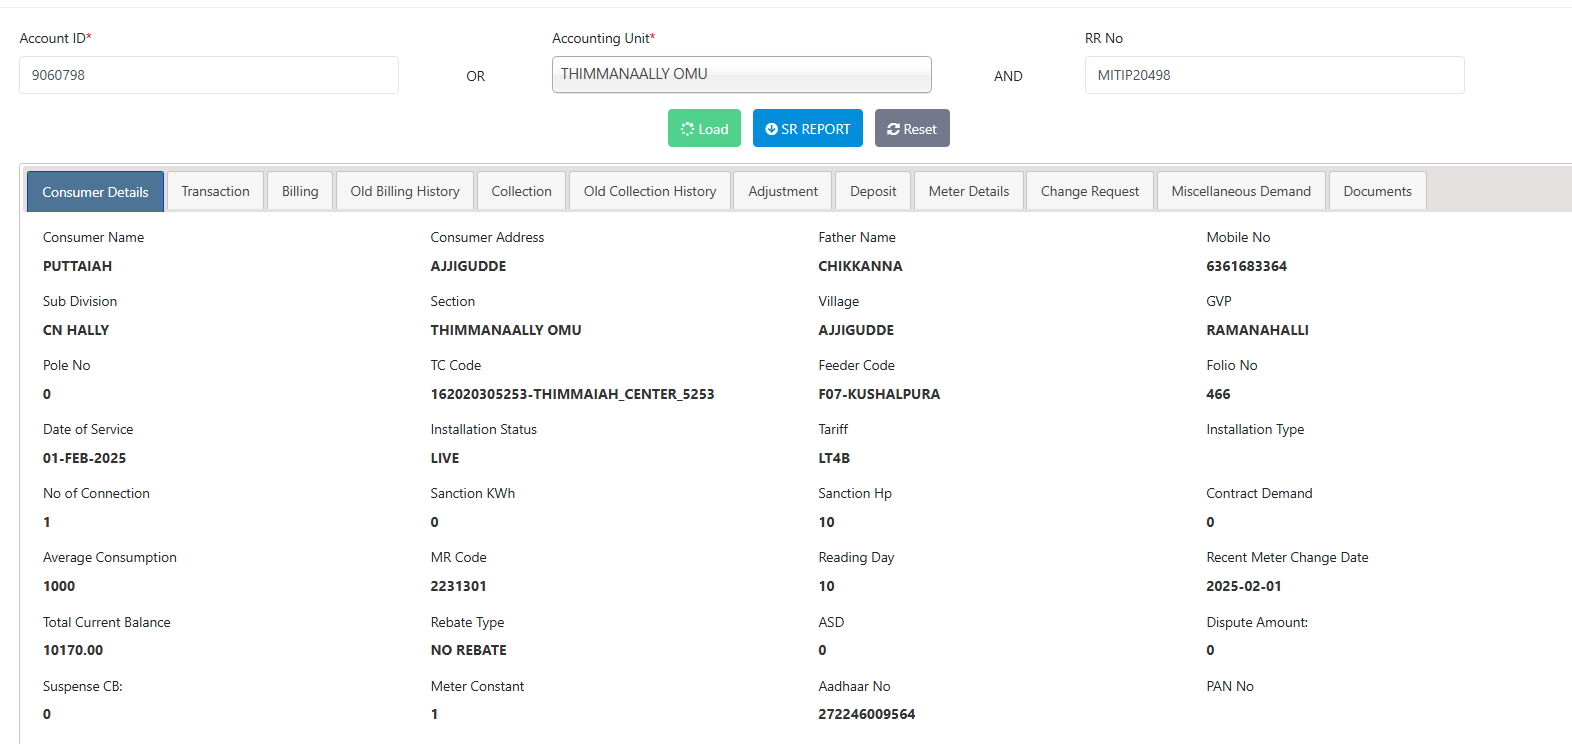
Task: Open the Meter Details tab
Action: (x=968, y=191)
